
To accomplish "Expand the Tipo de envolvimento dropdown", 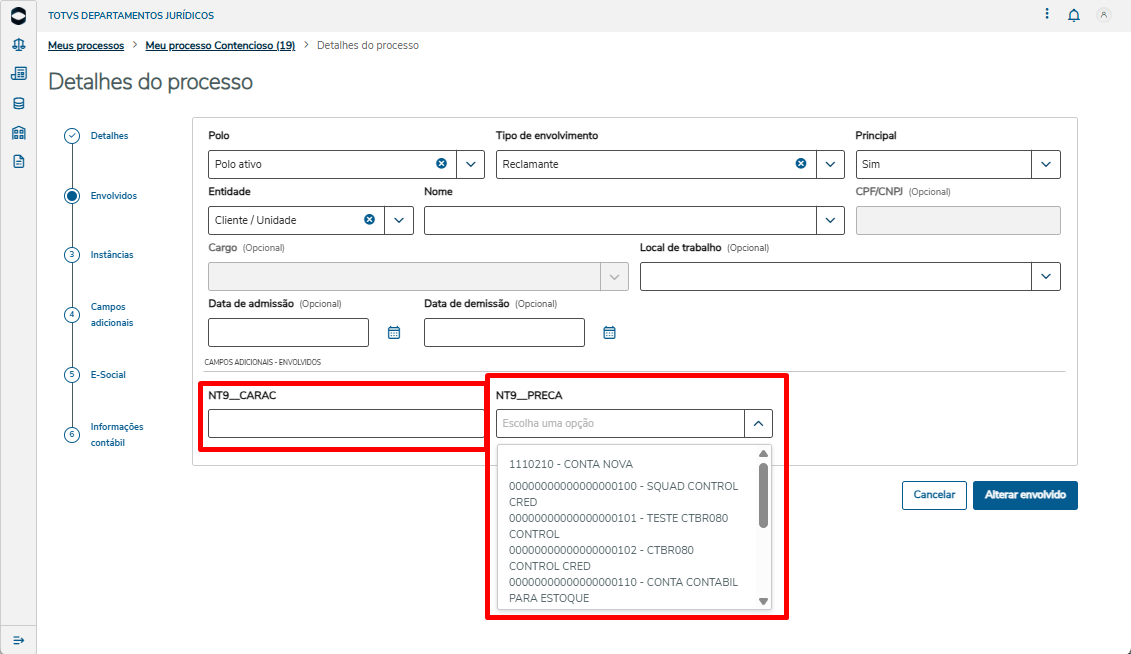I will click(x=830, y=164).
